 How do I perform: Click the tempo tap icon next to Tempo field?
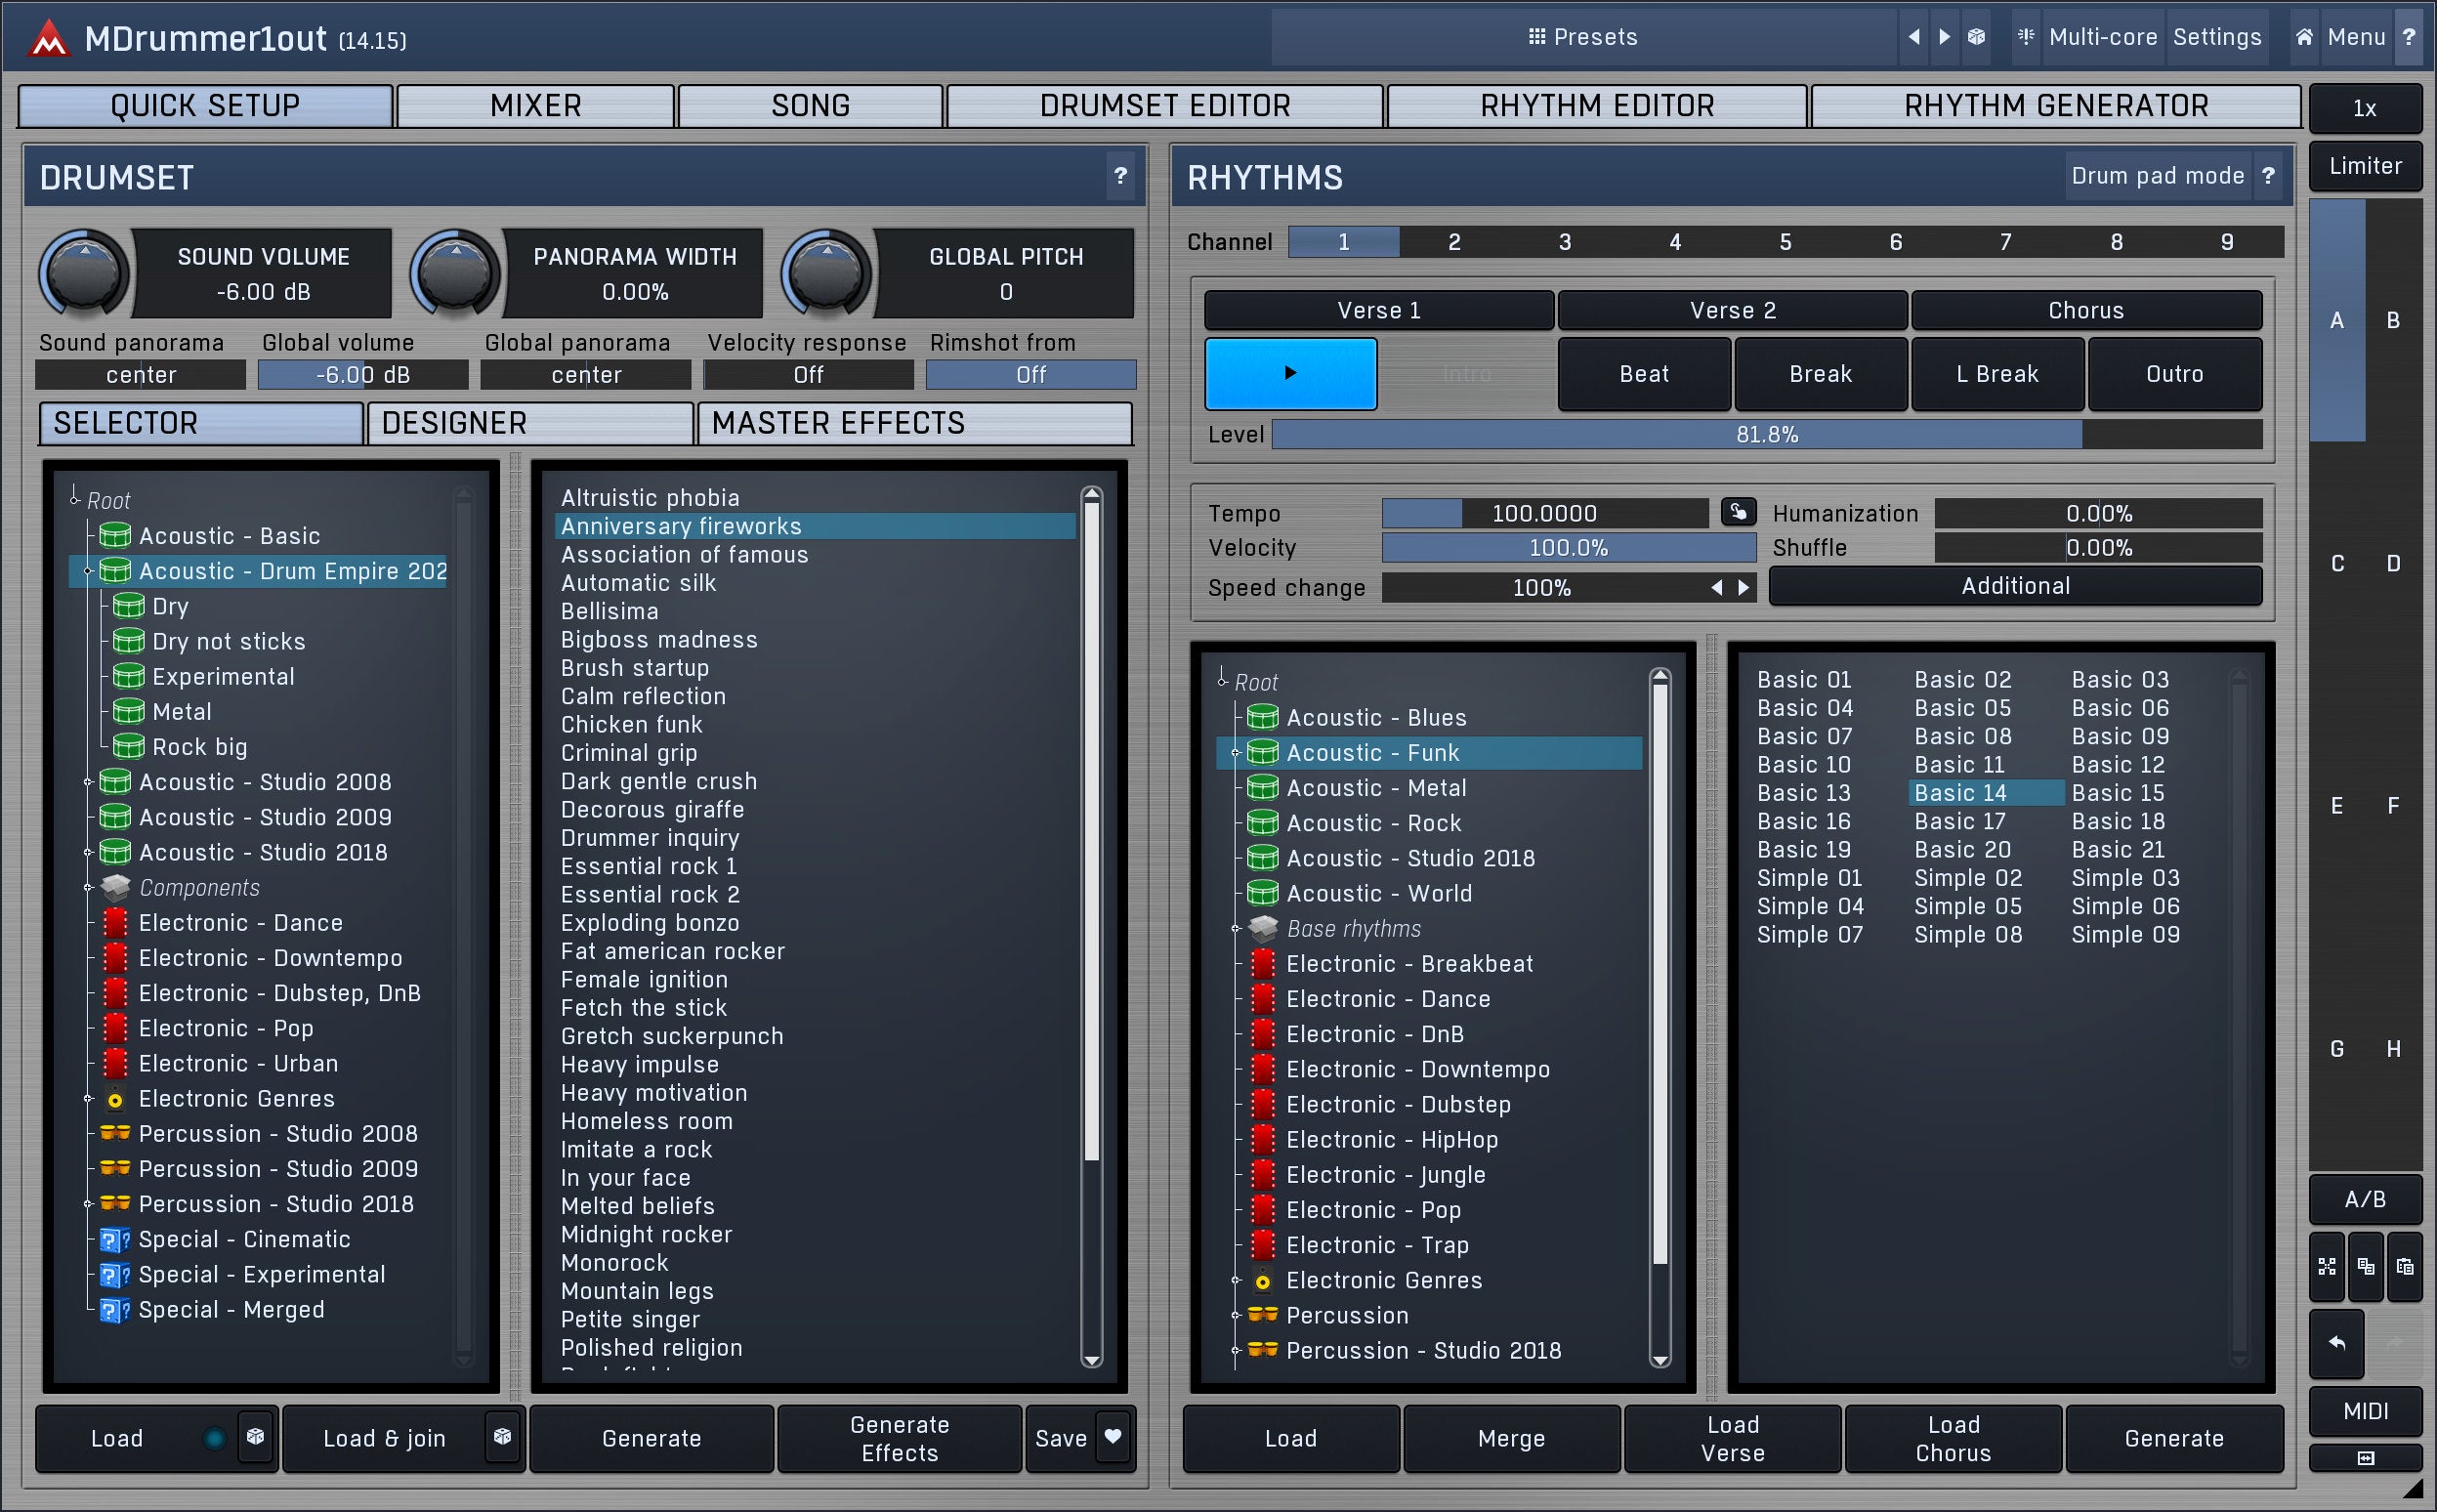coord(1738,513)
